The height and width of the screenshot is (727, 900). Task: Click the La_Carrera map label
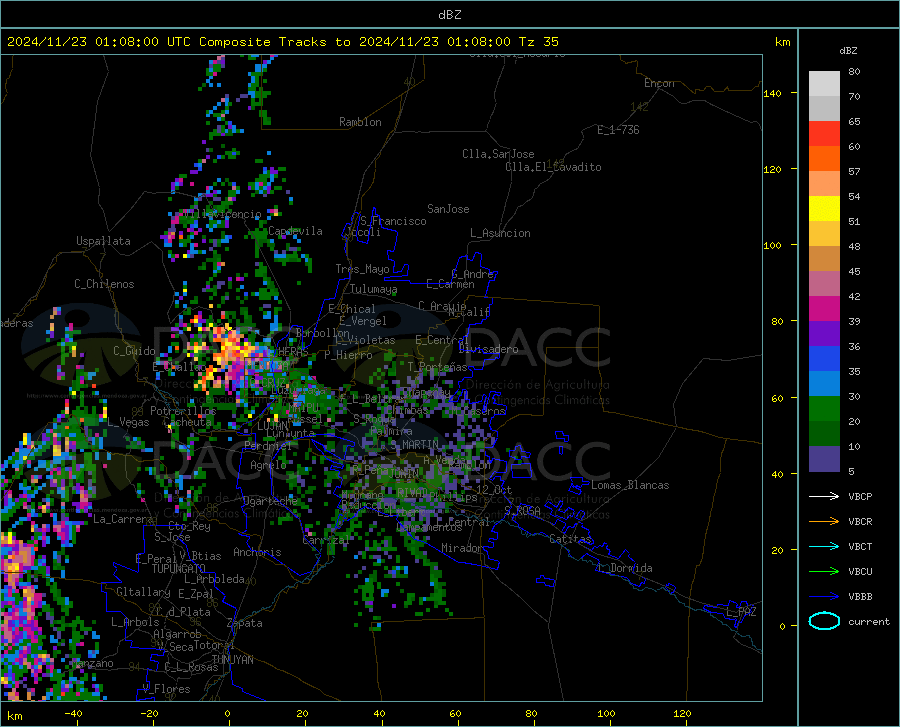[x=123, y=519]
